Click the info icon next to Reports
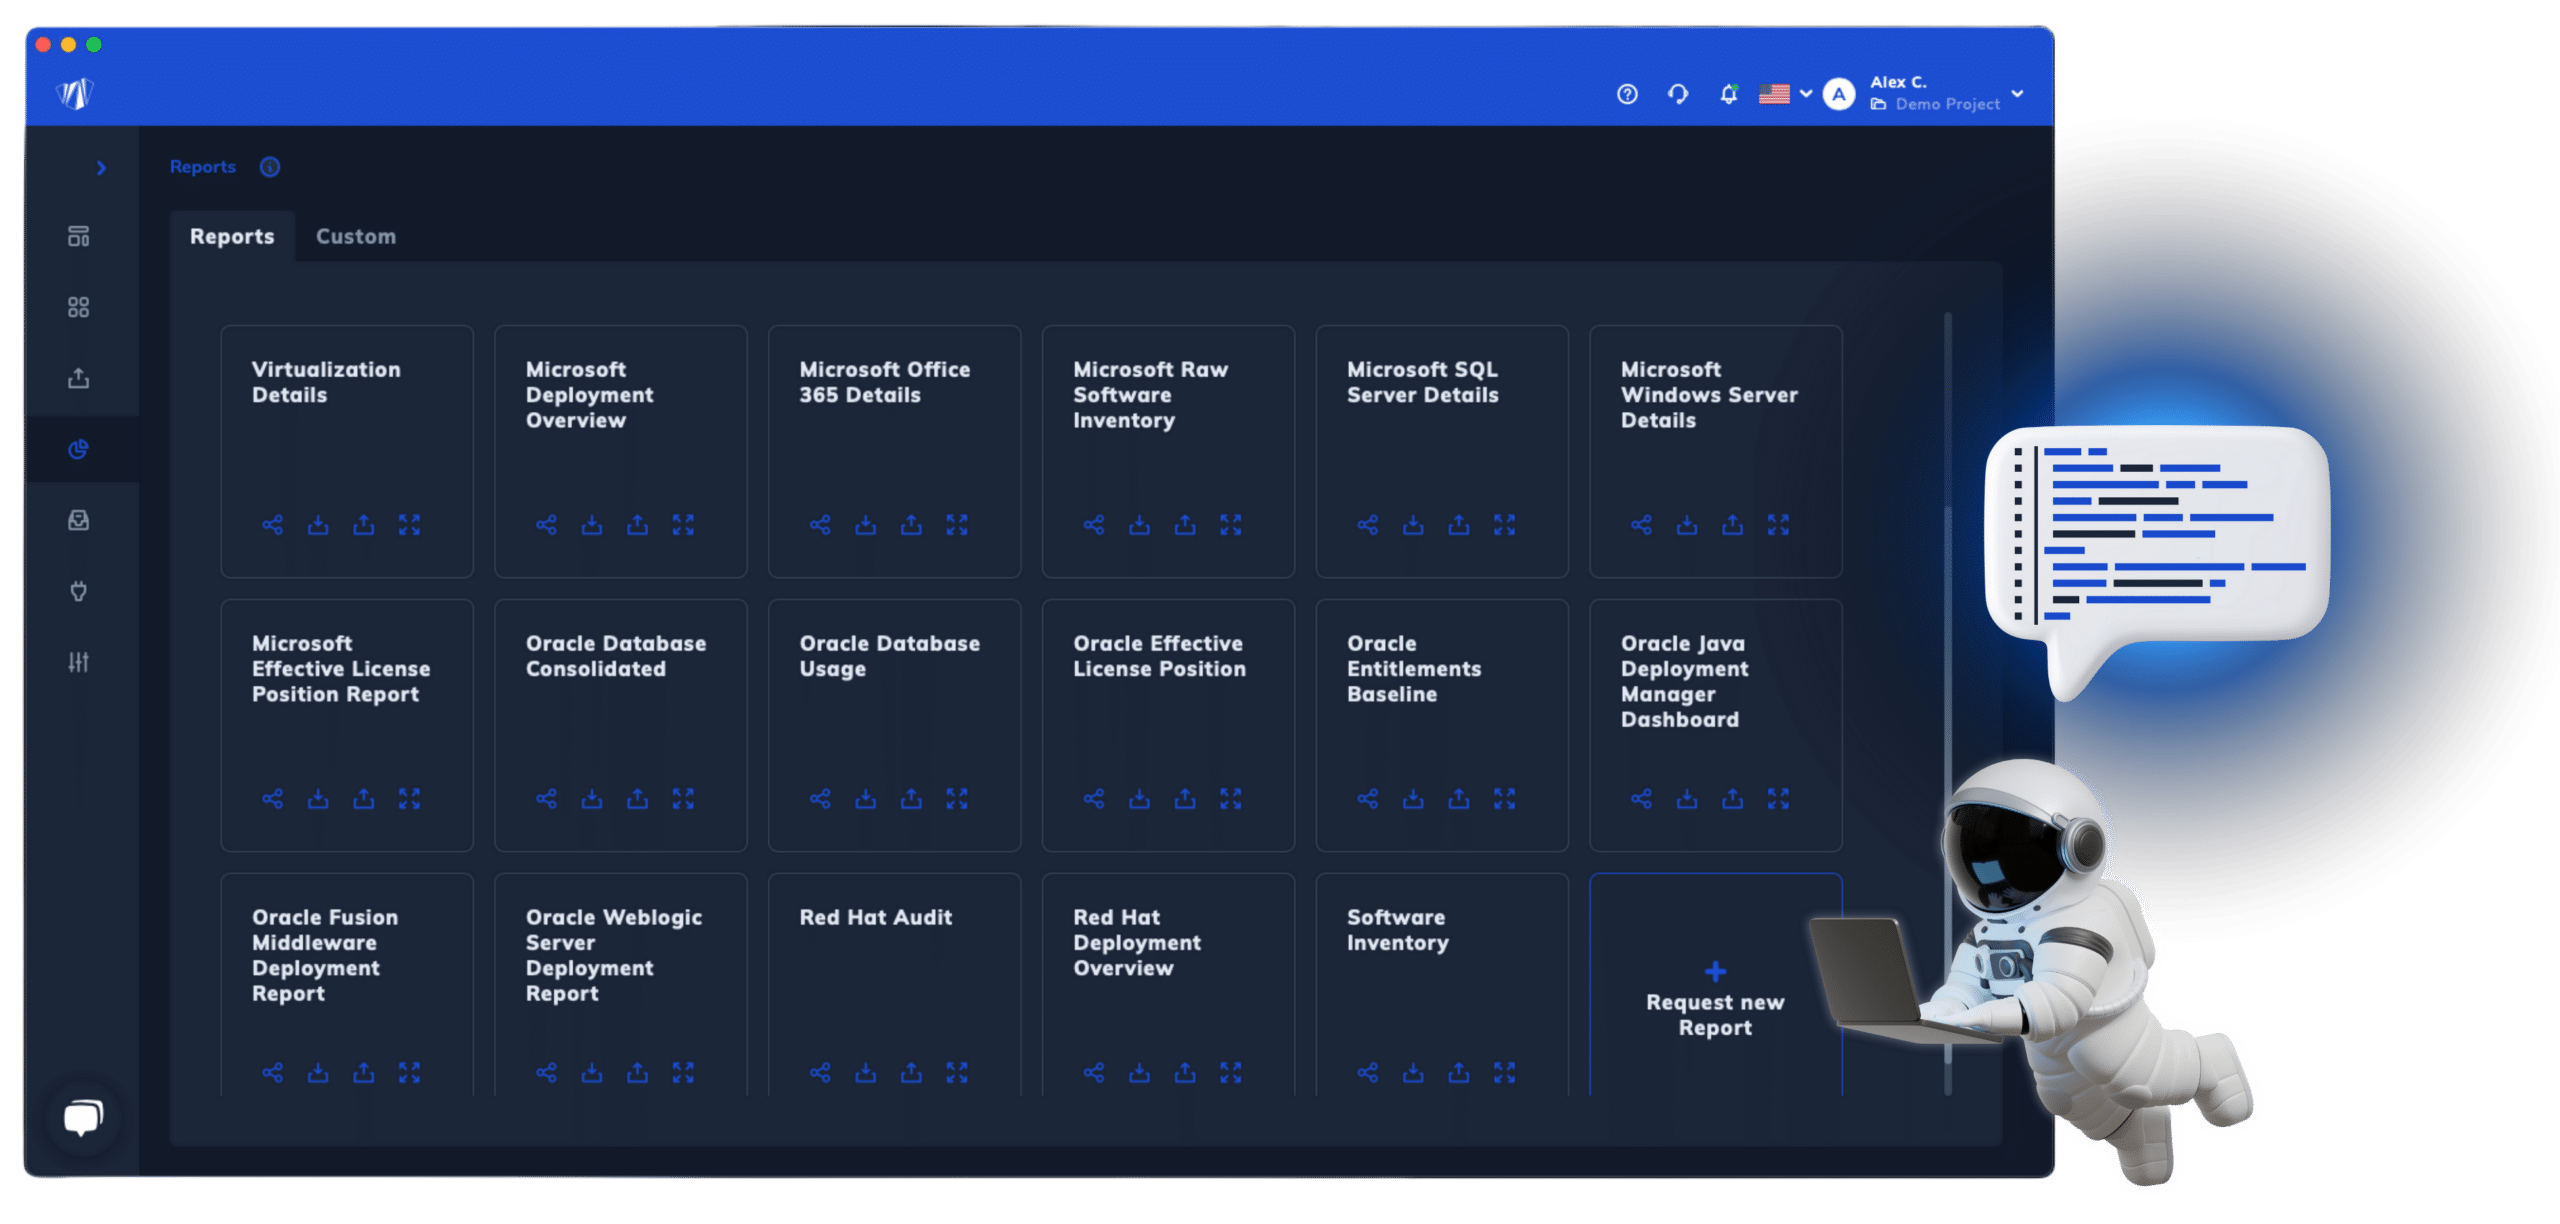 point(270,167)
